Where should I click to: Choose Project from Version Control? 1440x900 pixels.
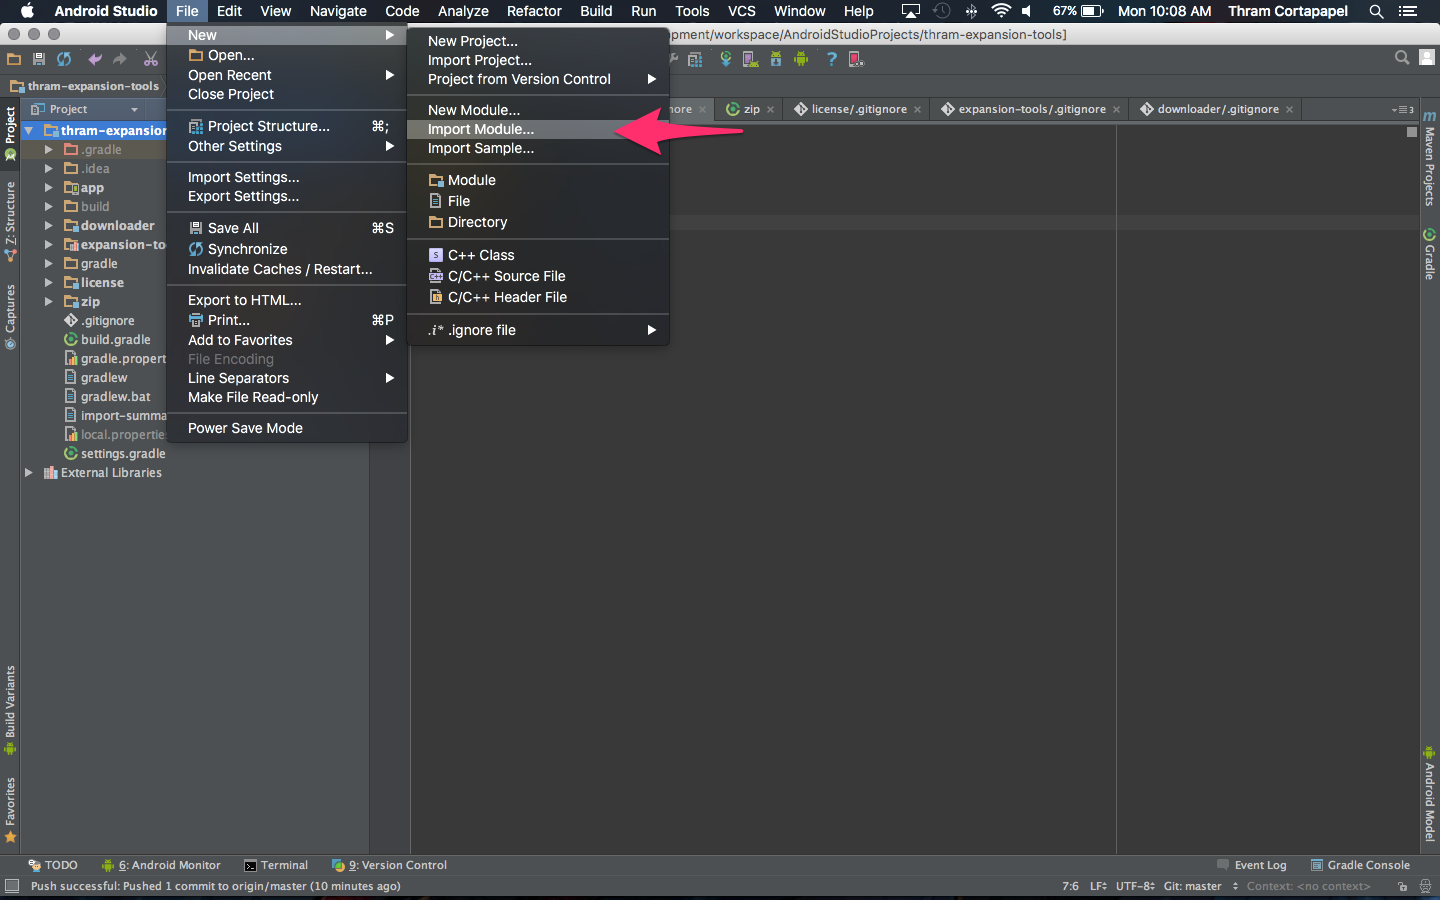(538, 79)
